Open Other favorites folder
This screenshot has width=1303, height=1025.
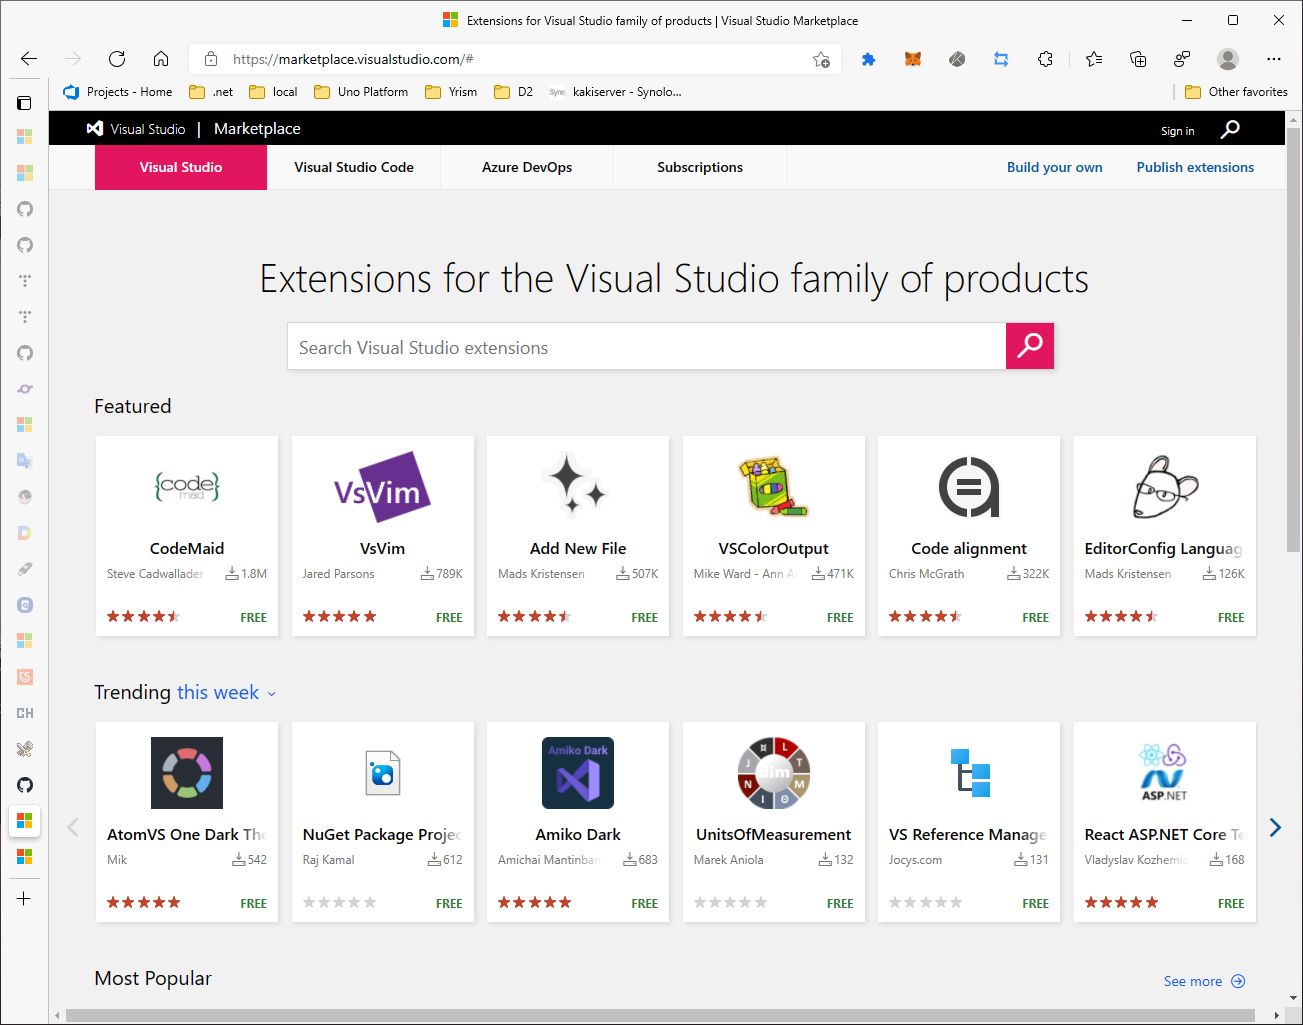pos(1236,92)
